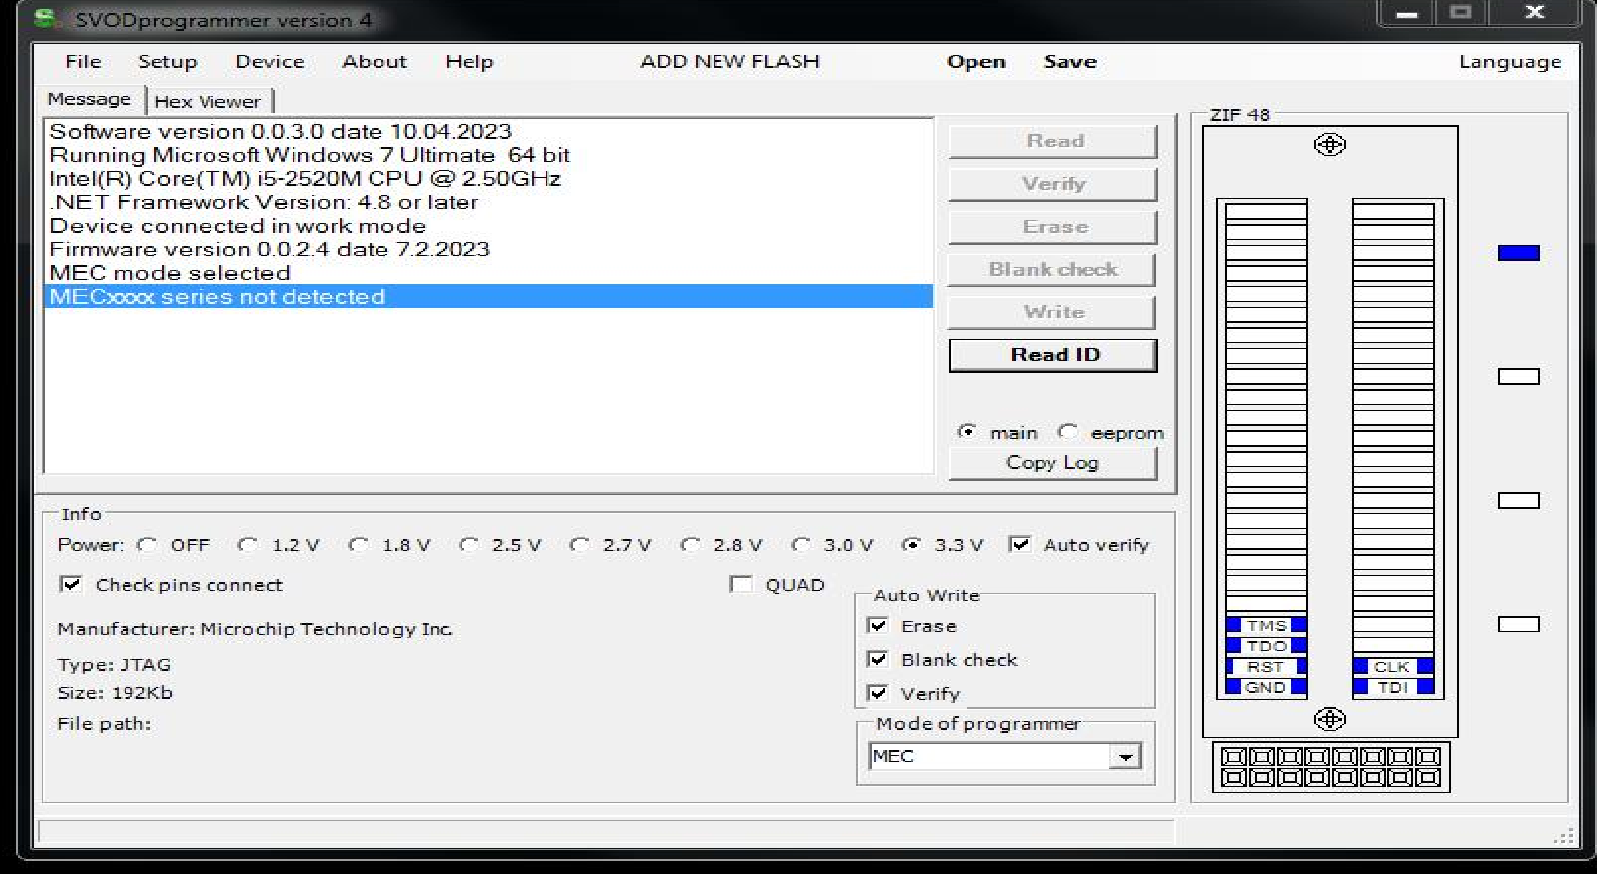This screenshot has height=874, width=1602.
Task: Select the Intel Core CPU log line
Action: pyautogui.click(x=488, y=179)
